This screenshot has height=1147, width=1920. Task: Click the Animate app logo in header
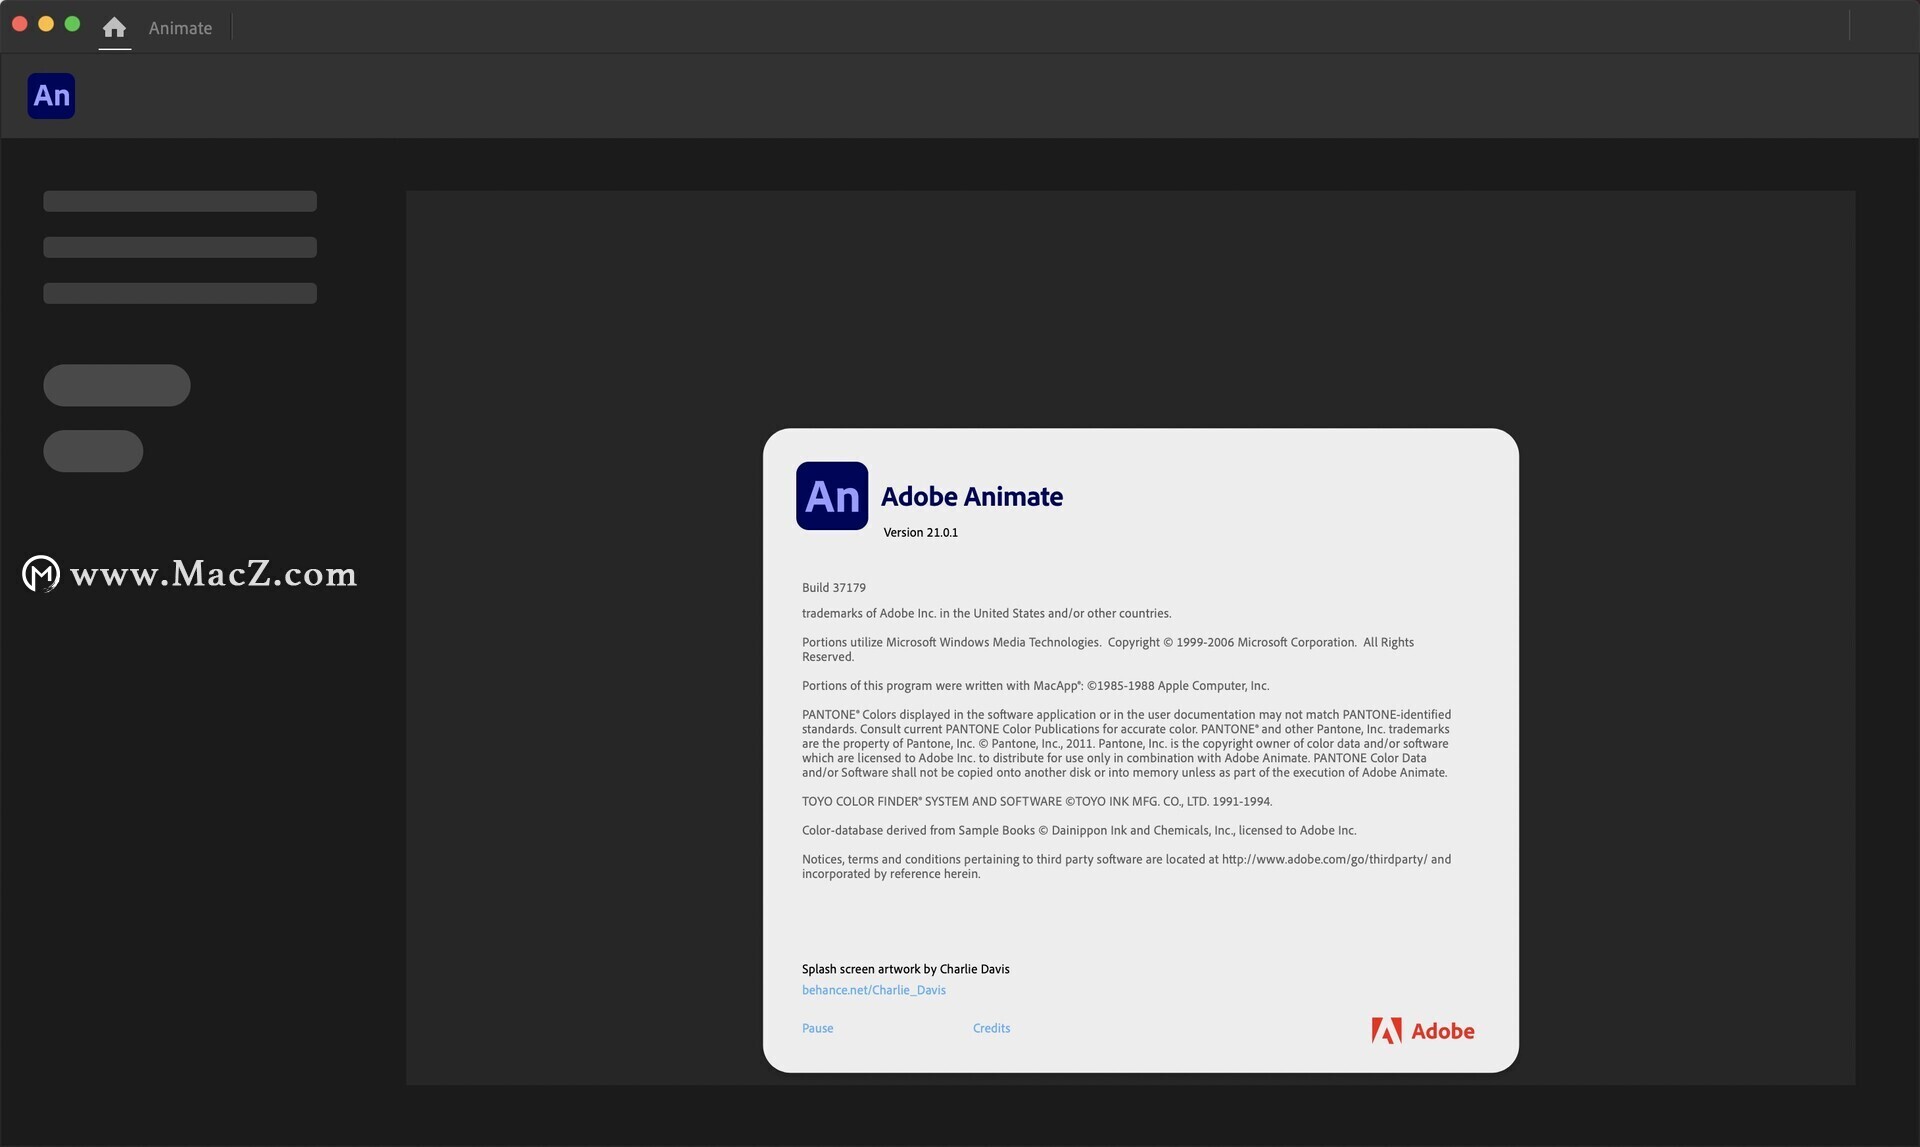pos(51,96)
